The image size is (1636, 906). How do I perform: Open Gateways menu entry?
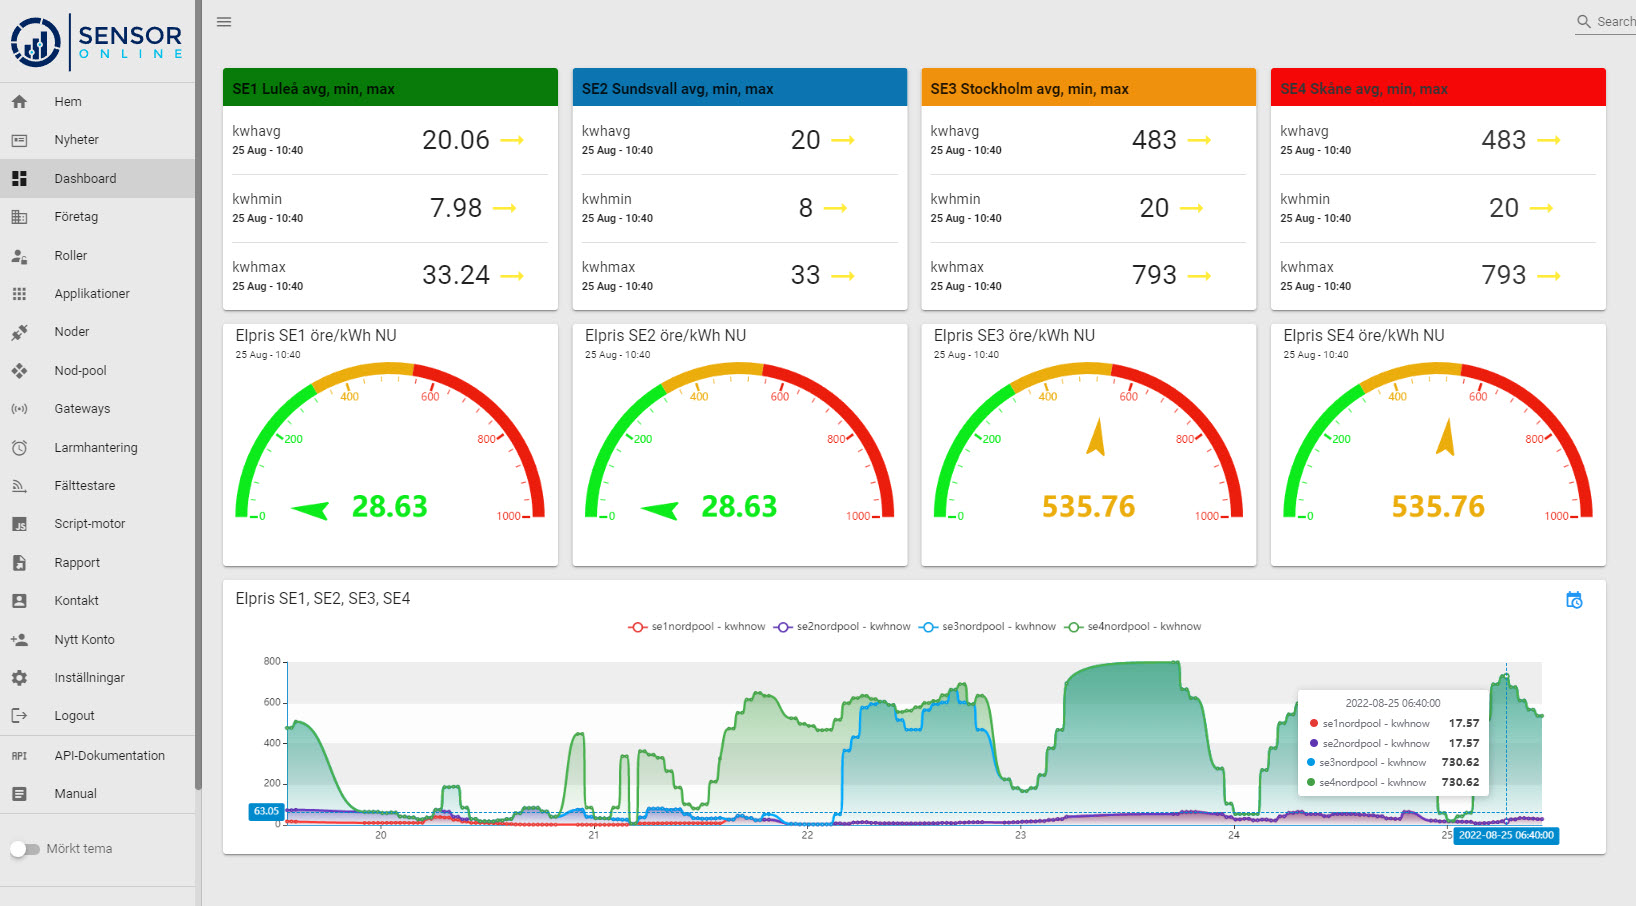[97, 409]
